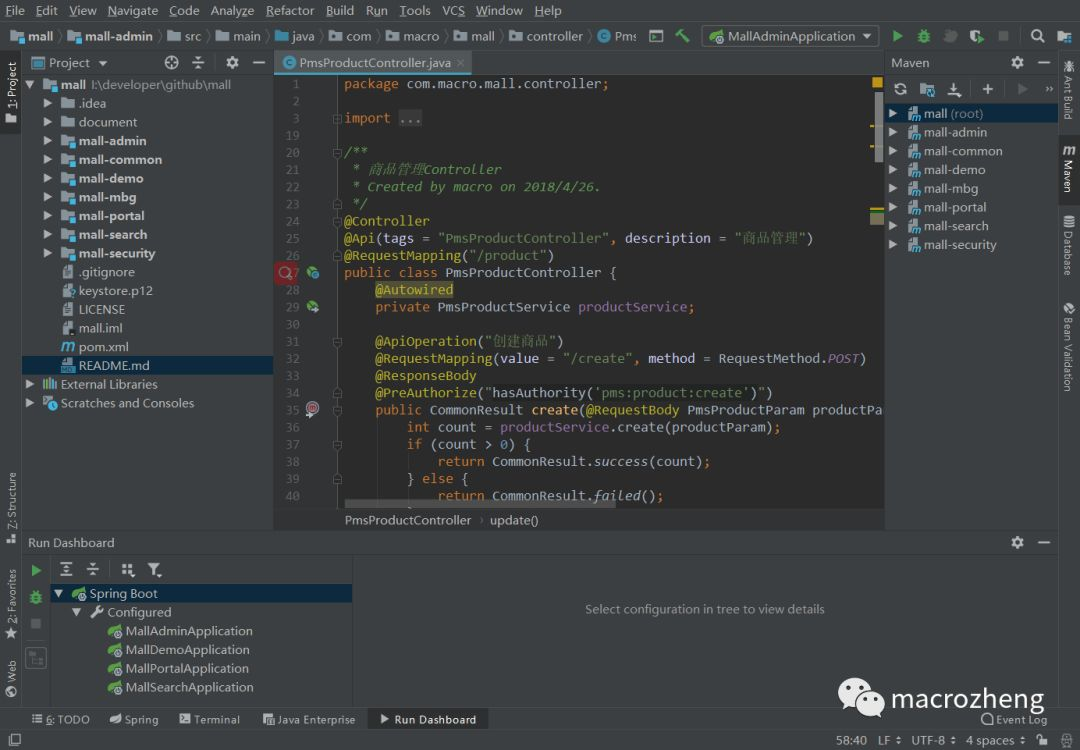Collapse Spring Boot node in Run Dashboard
Viewport: 1080px width, 750px height.
(x=59, y=593)
